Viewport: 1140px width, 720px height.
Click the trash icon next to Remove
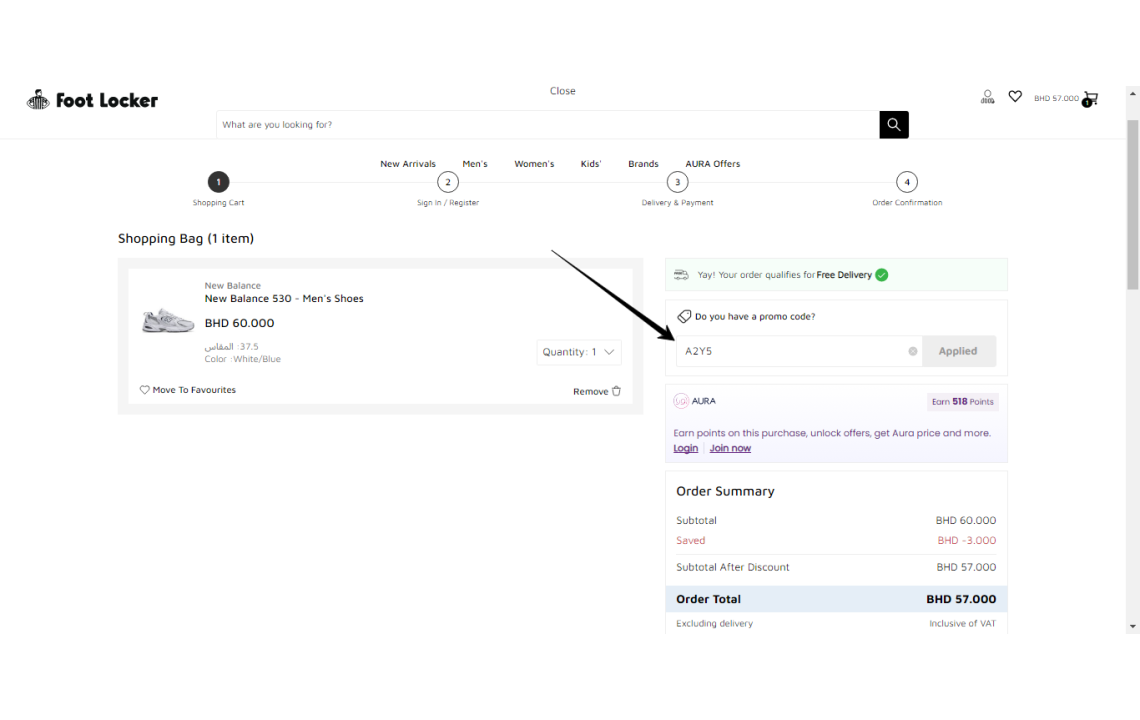[617, 391]
